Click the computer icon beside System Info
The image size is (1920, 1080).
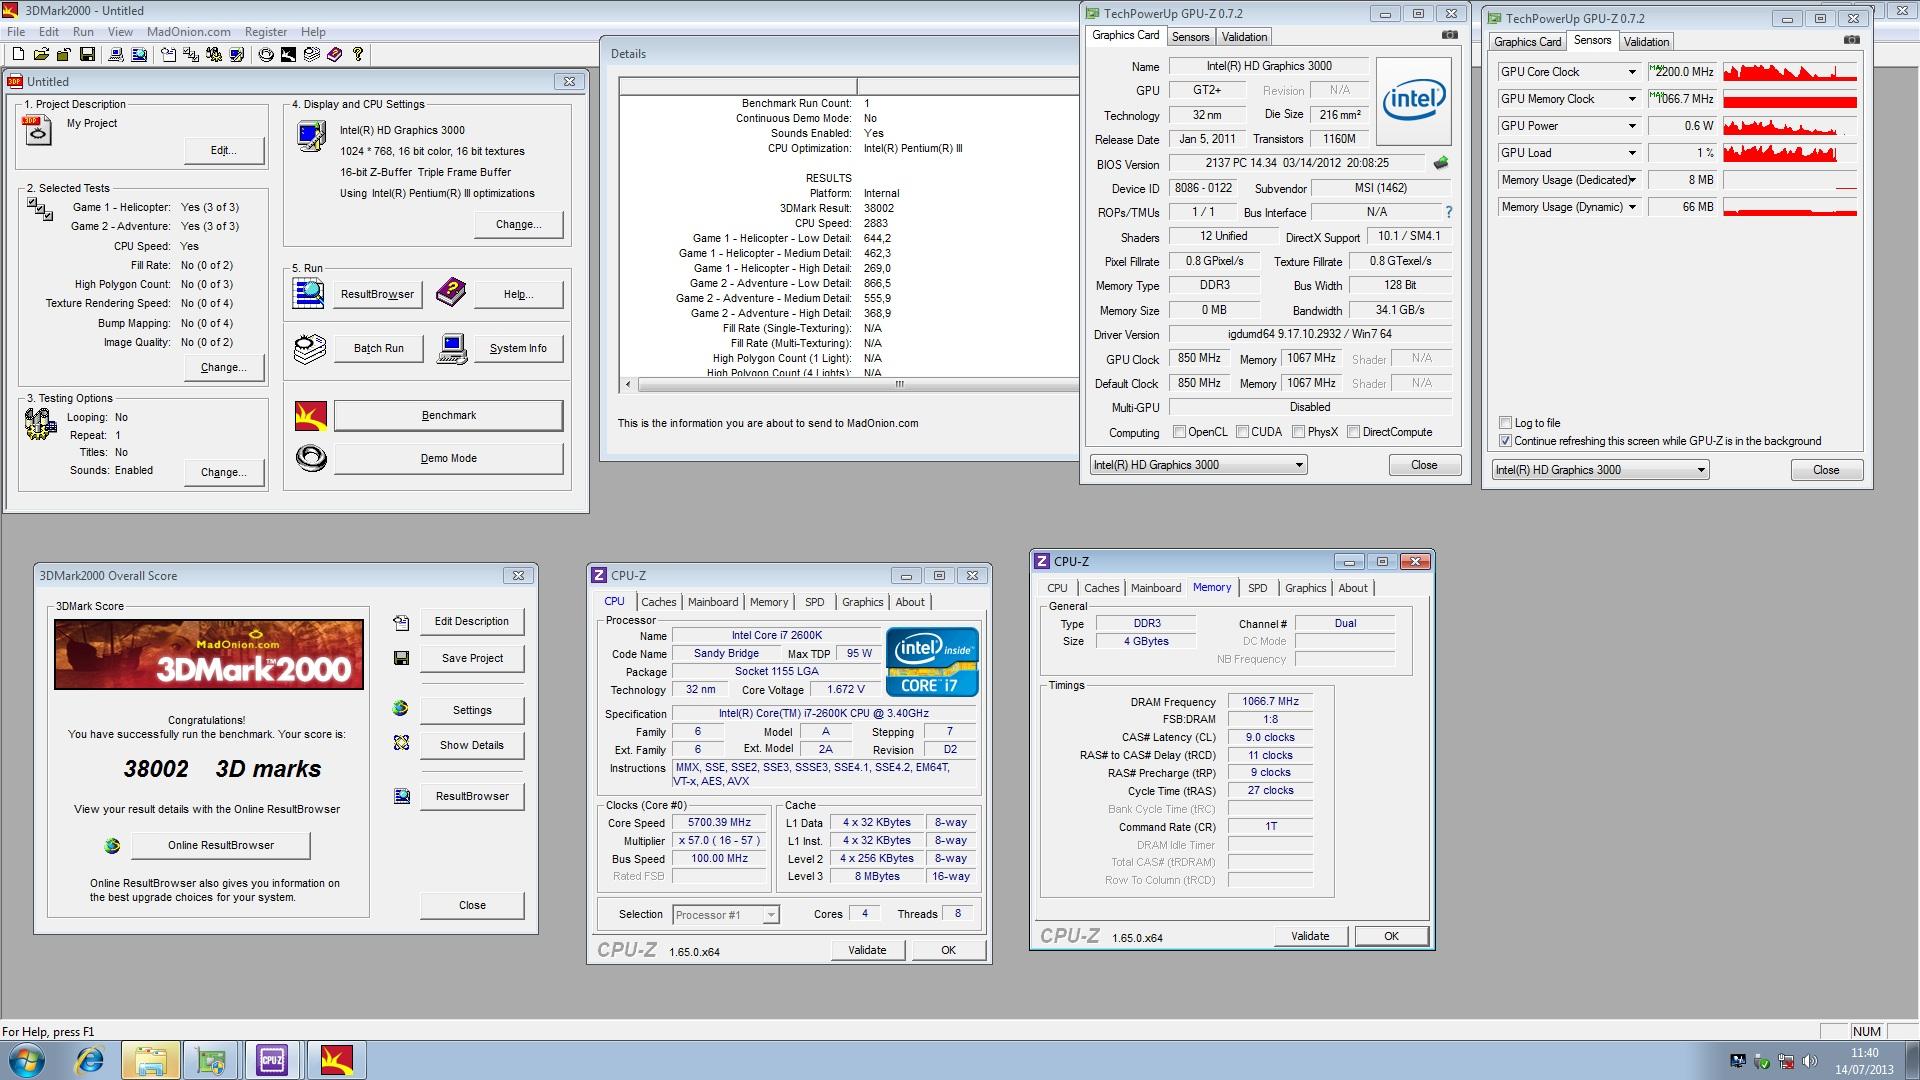pos(452,348)
